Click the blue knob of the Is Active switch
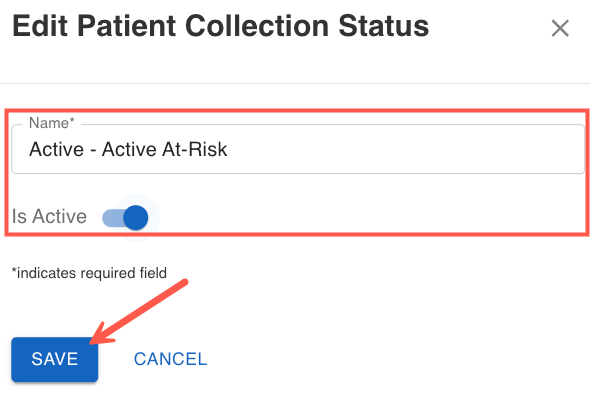This screenshot has height=394, width=590. pos(135,218)
